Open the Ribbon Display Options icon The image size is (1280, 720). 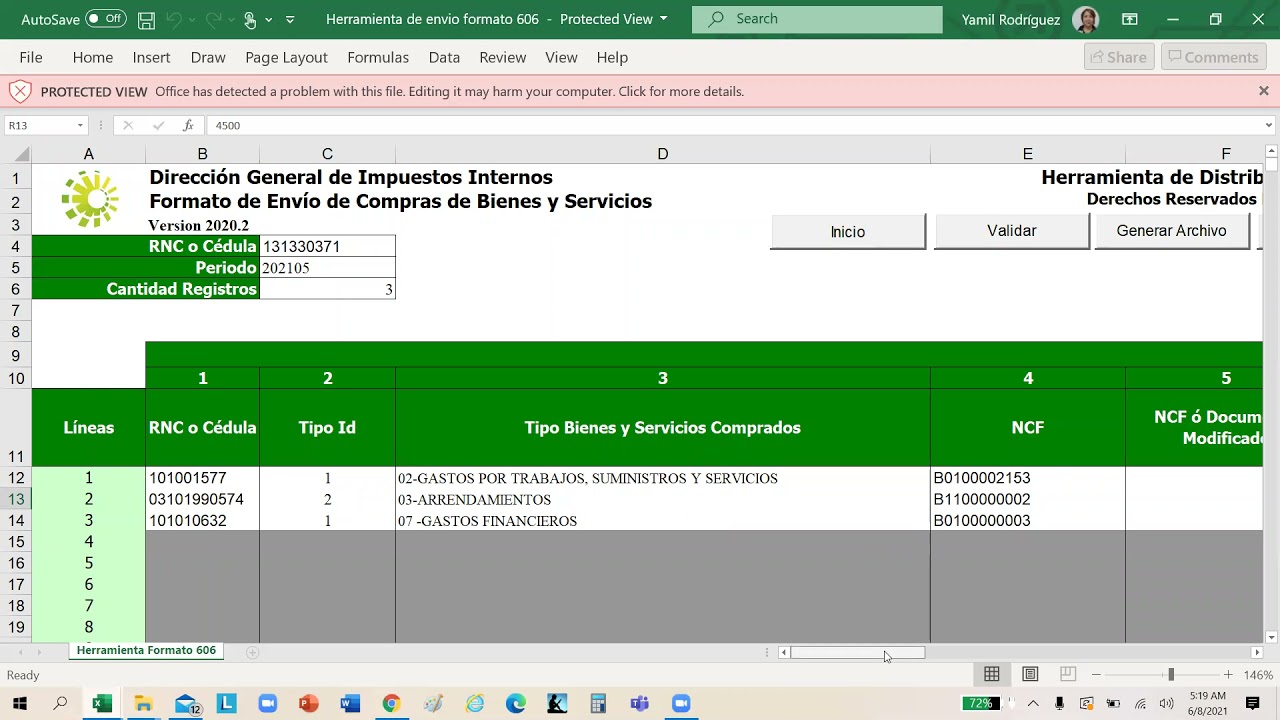tap(1130, 19)
